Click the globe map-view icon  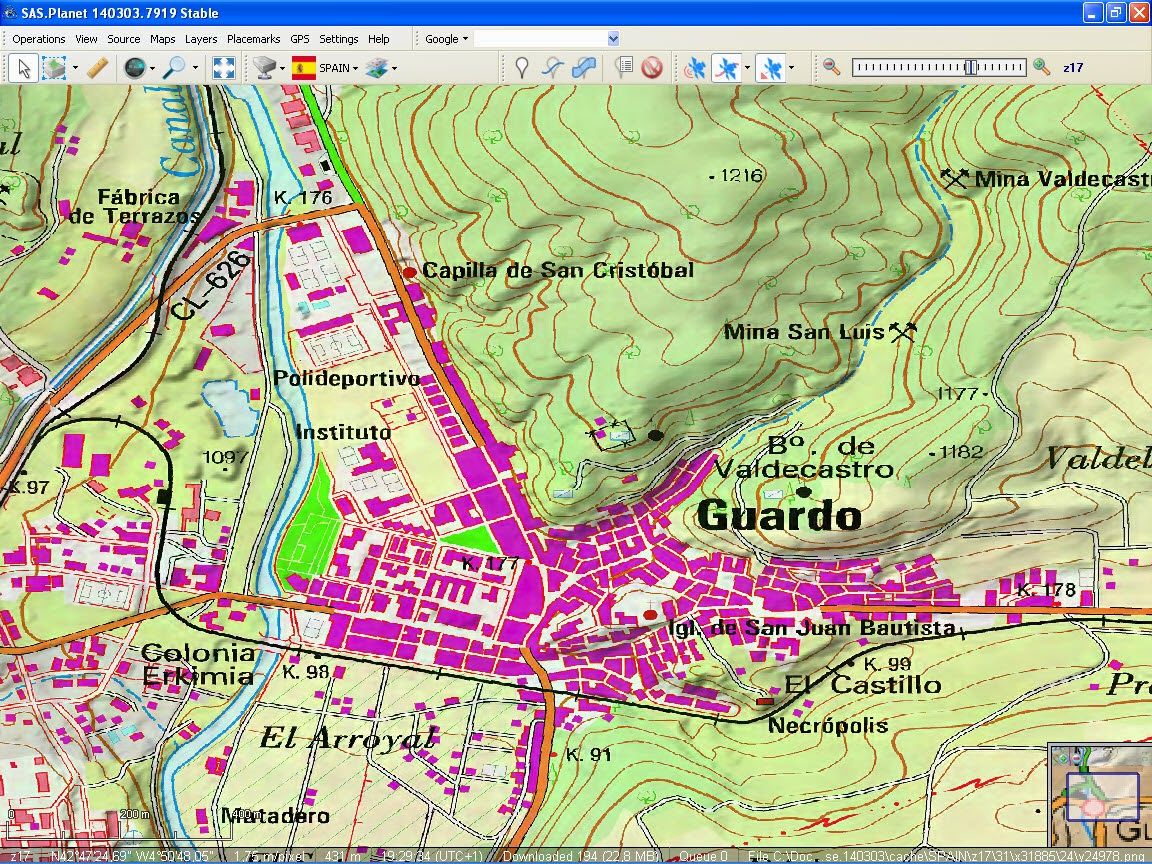tap(135, 68)
